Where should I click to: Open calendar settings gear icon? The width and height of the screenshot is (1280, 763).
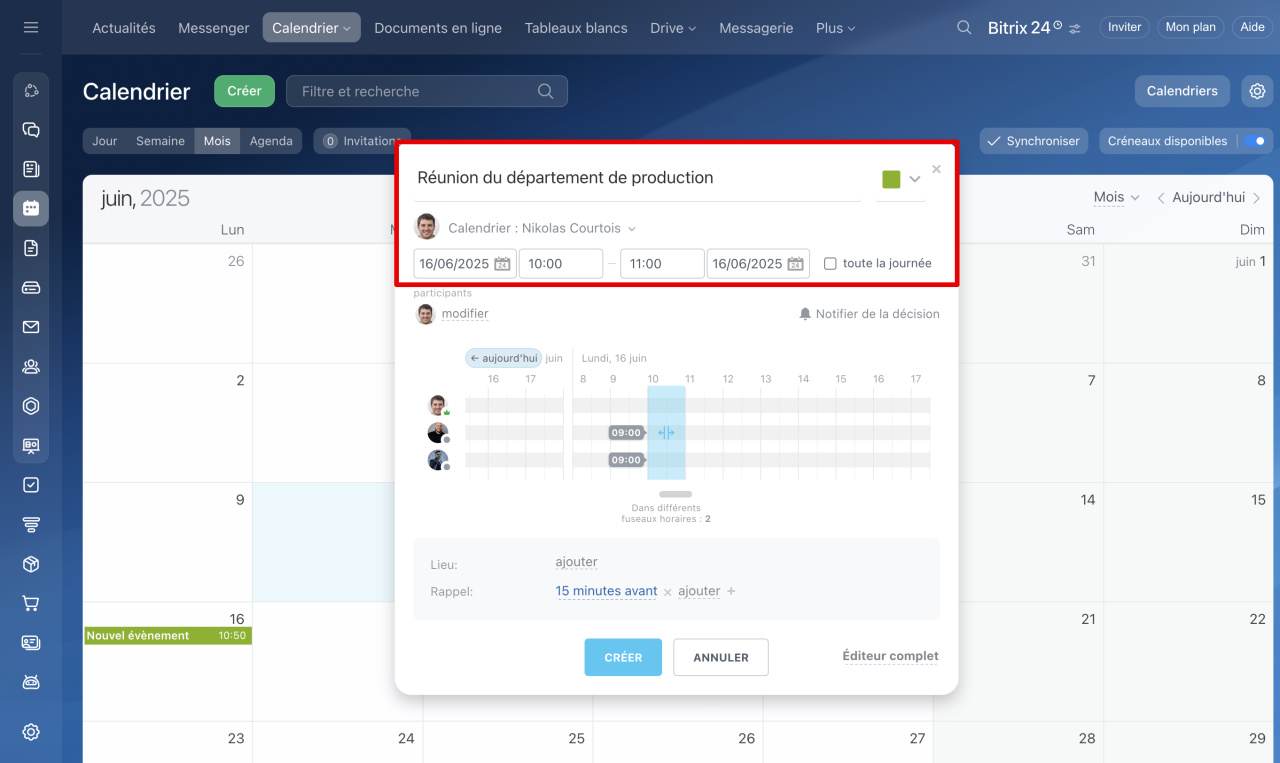(1257, 91)
